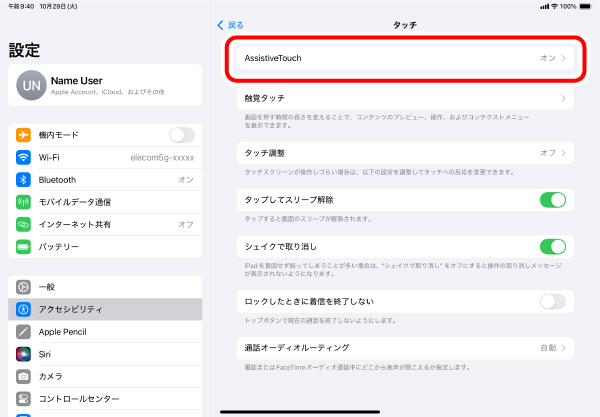Tap the Wi-Fi signal icon in status bar

pyautogui.click(x=554, y=7)
